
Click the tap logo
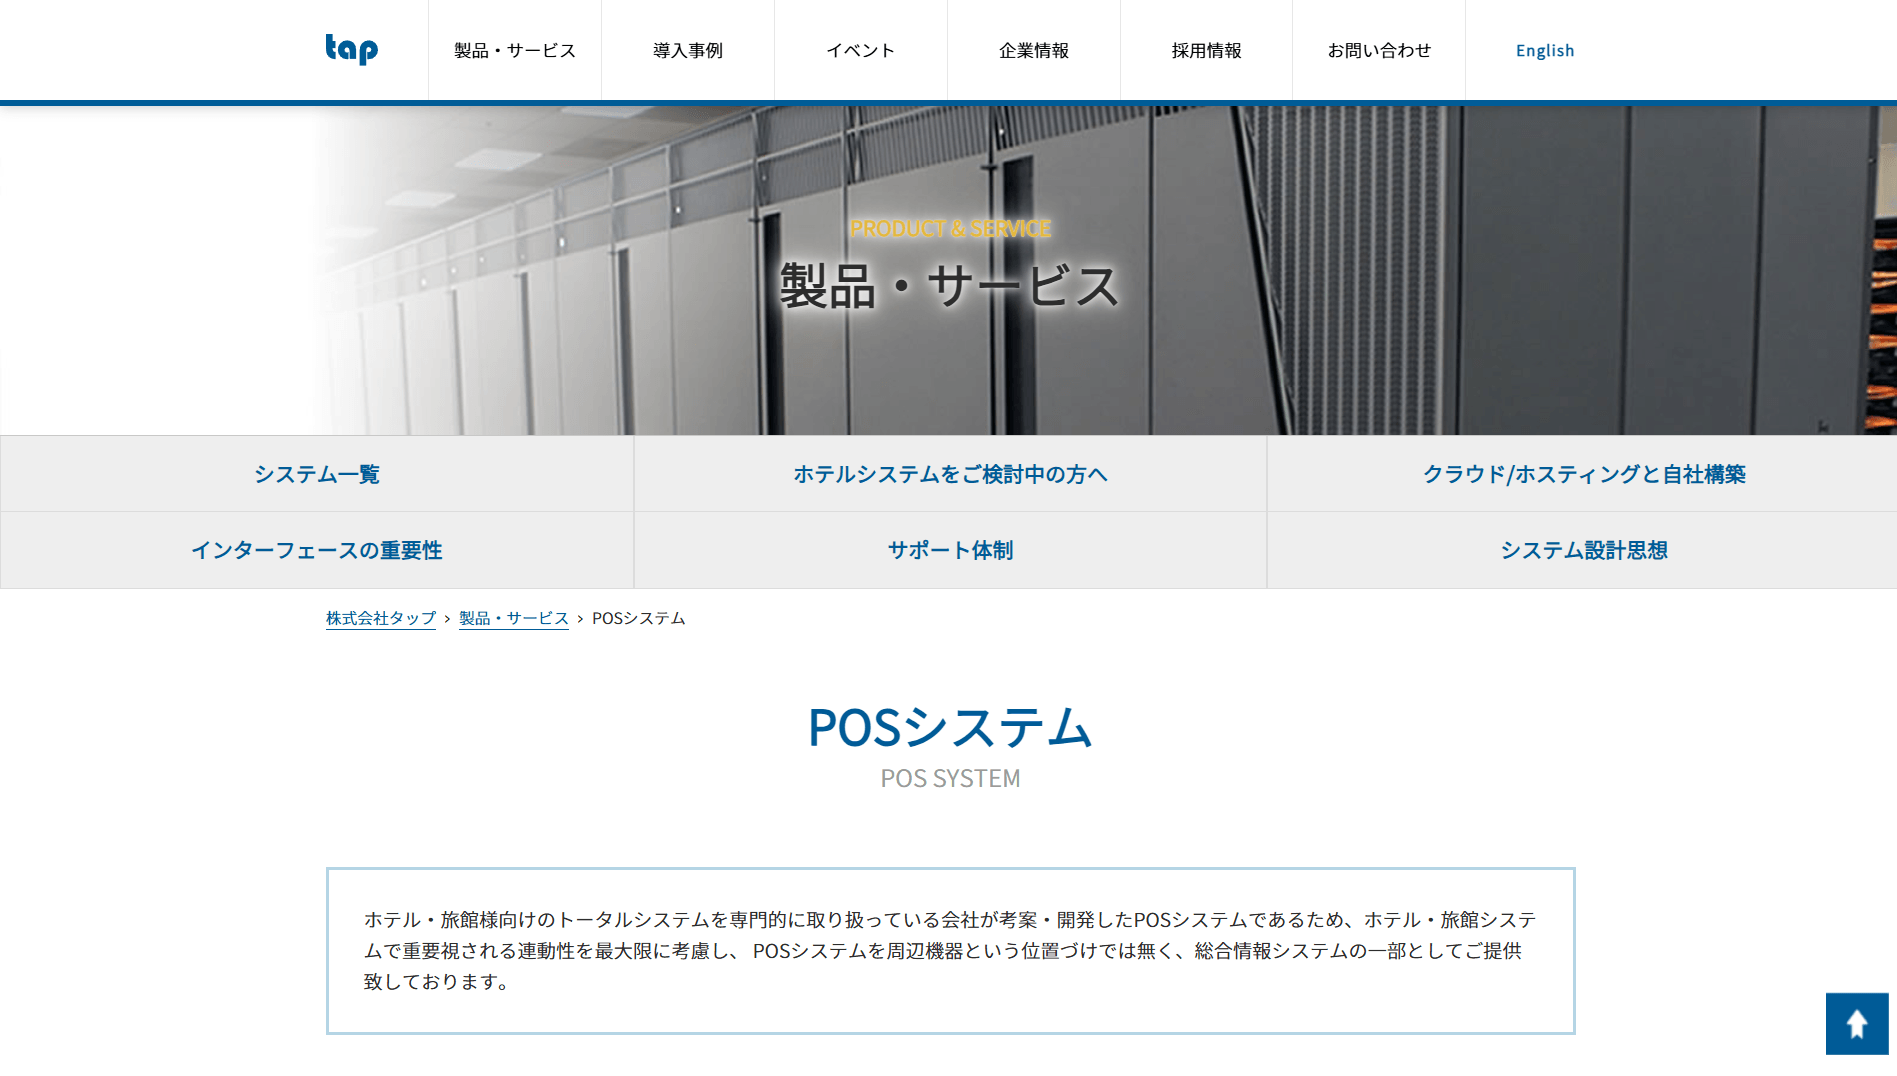(x=351, y=49)
